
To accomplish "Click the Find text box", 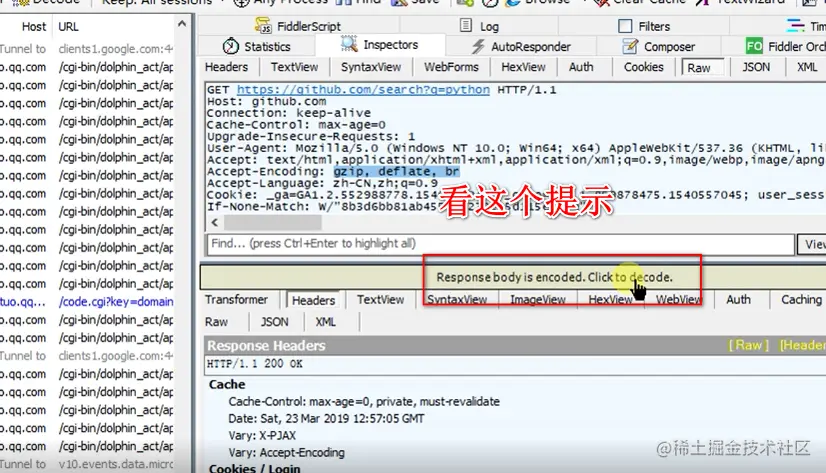I will [499, 244].
